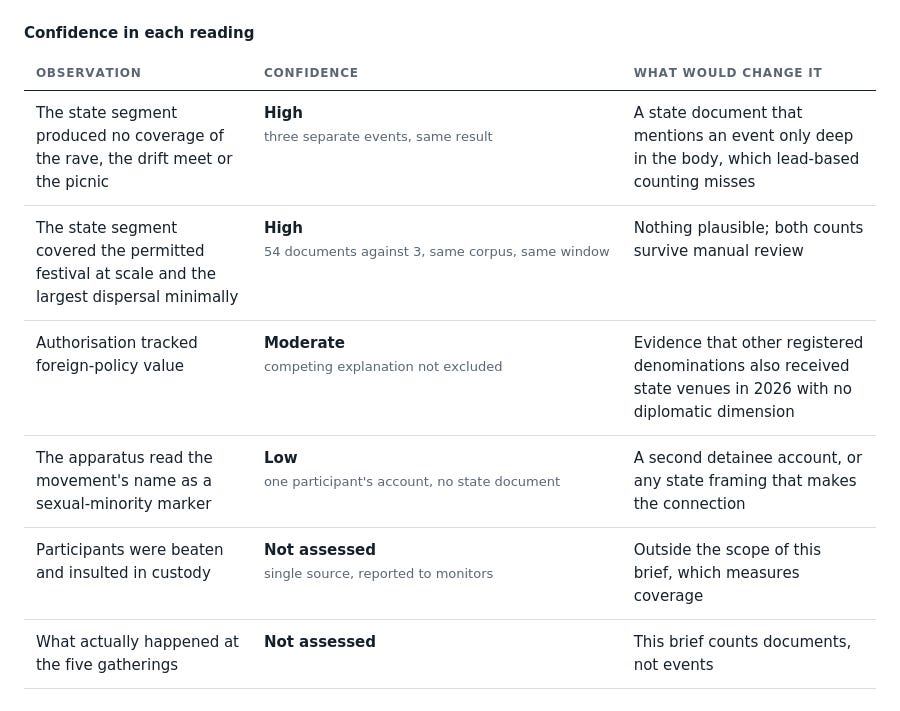Click 'Authorisation tracked foreign-policy value' observation
Screen dimensions: 900x711
117,354
